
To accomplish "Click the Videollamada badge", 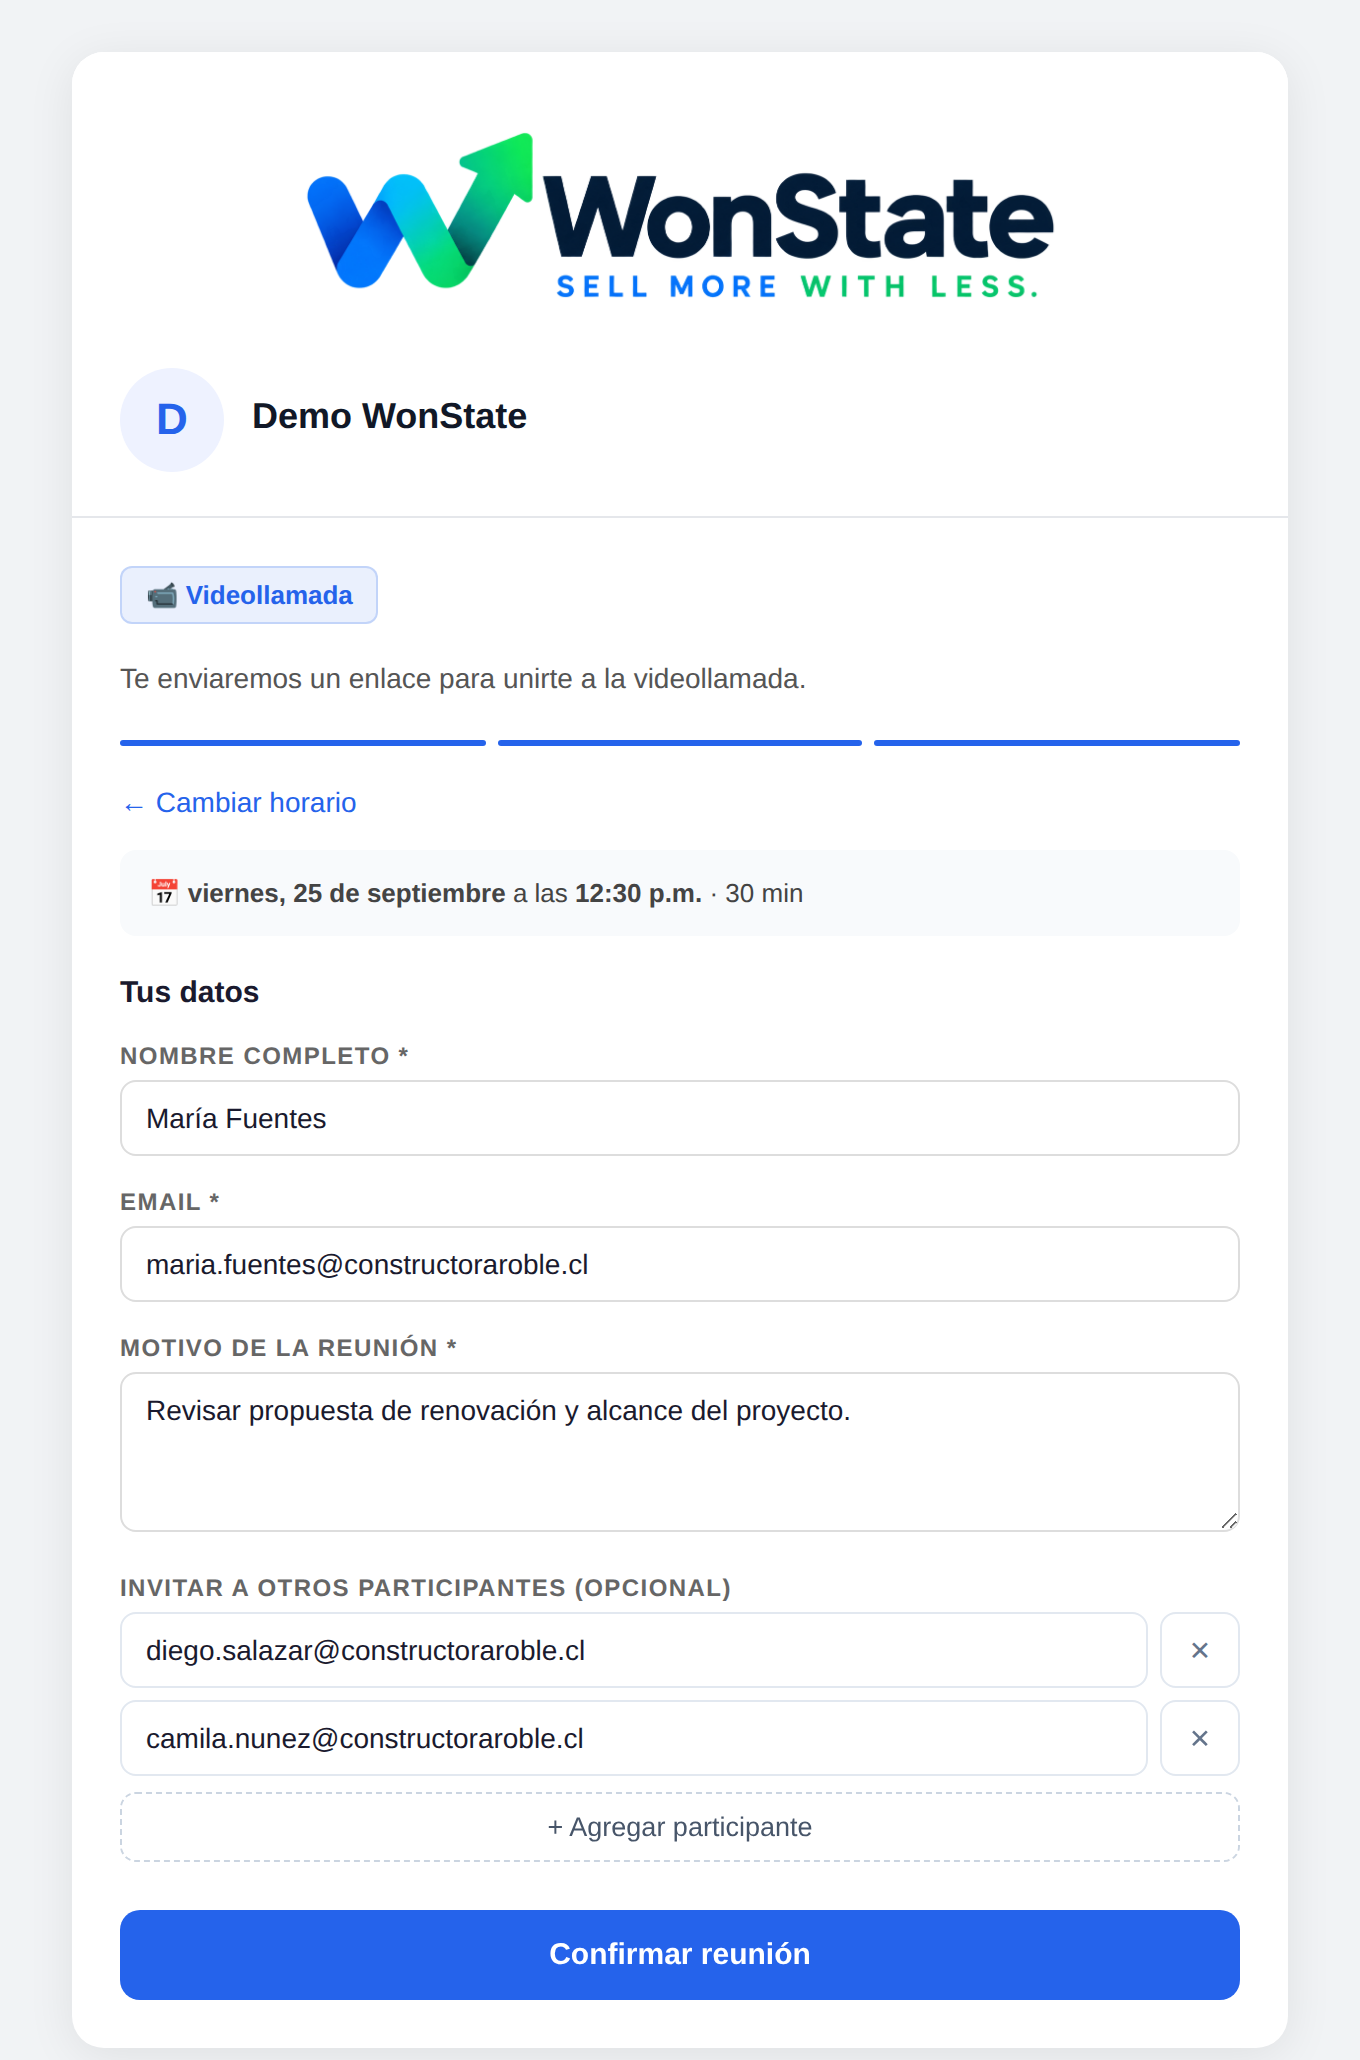I will pos(249,595).
